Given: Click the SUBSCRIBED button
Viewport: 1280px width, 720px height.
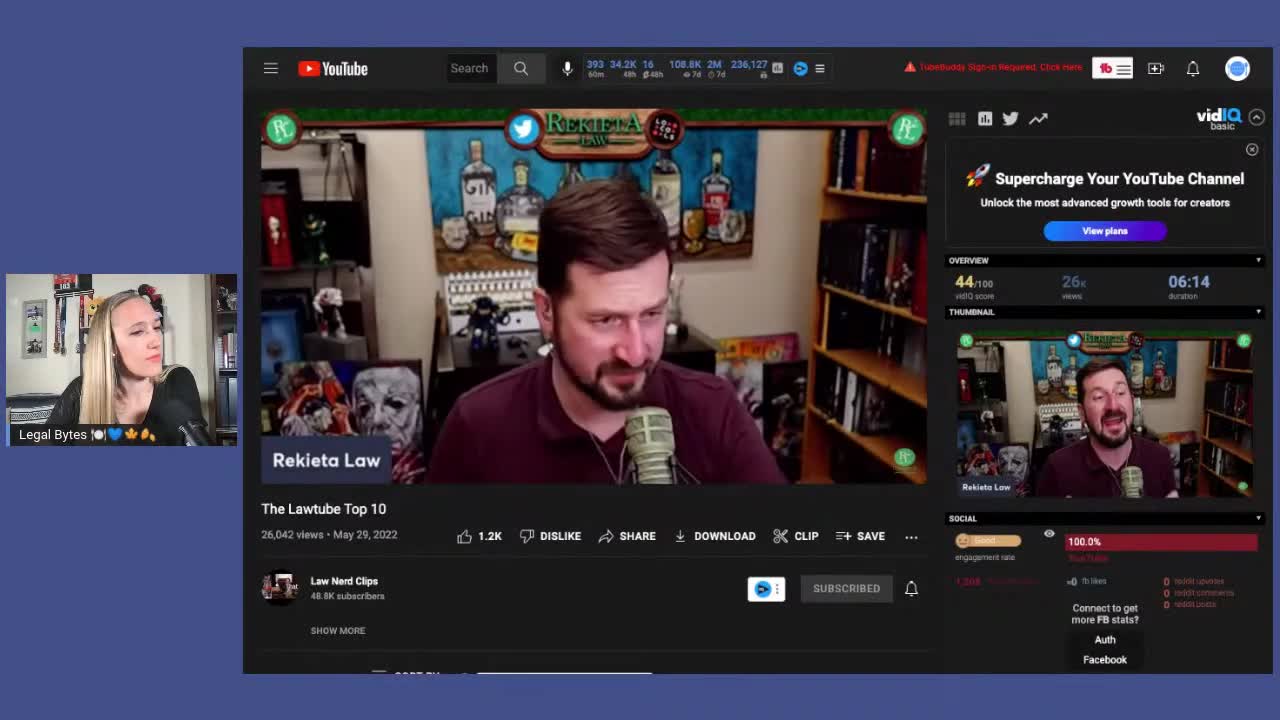Looking at the screenshot, I should tap(847, 589).
